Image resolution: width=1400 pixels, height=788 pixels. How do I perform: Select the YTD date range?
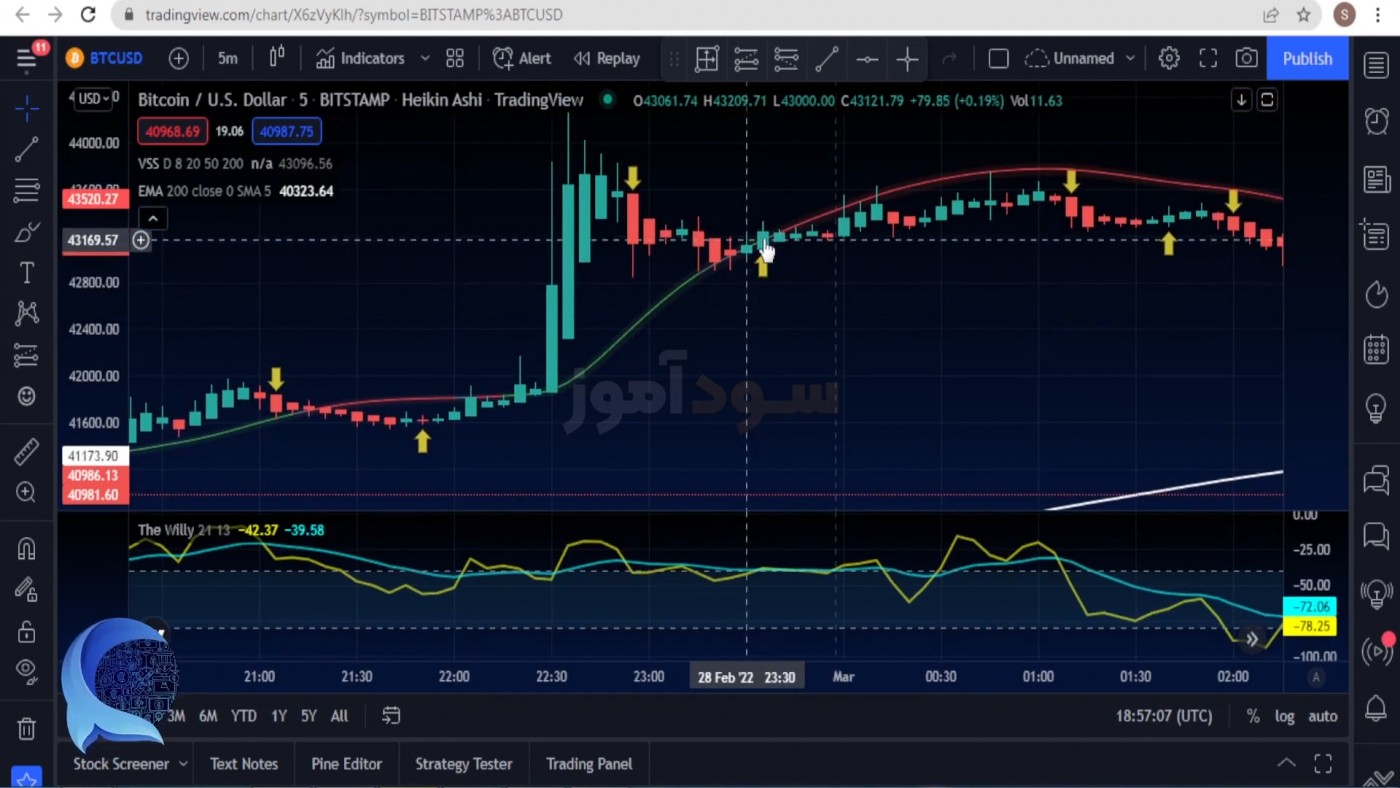(x=244, y=716)
